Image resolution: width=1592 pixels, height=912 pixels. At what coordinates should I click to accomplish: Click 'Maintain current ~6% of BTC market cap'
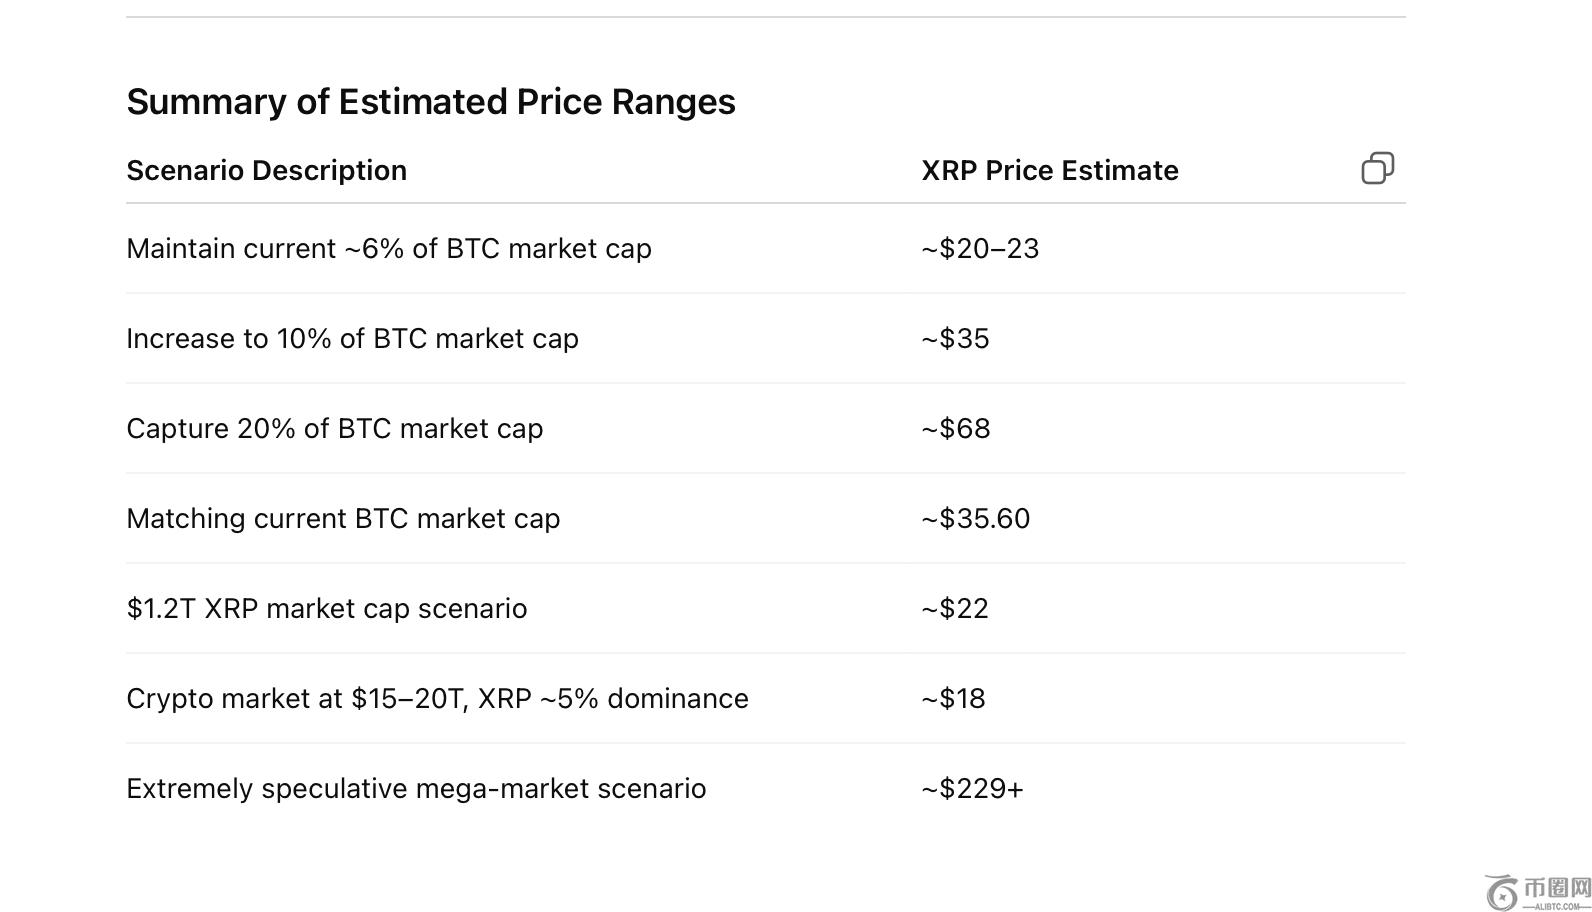coord(389,249)
